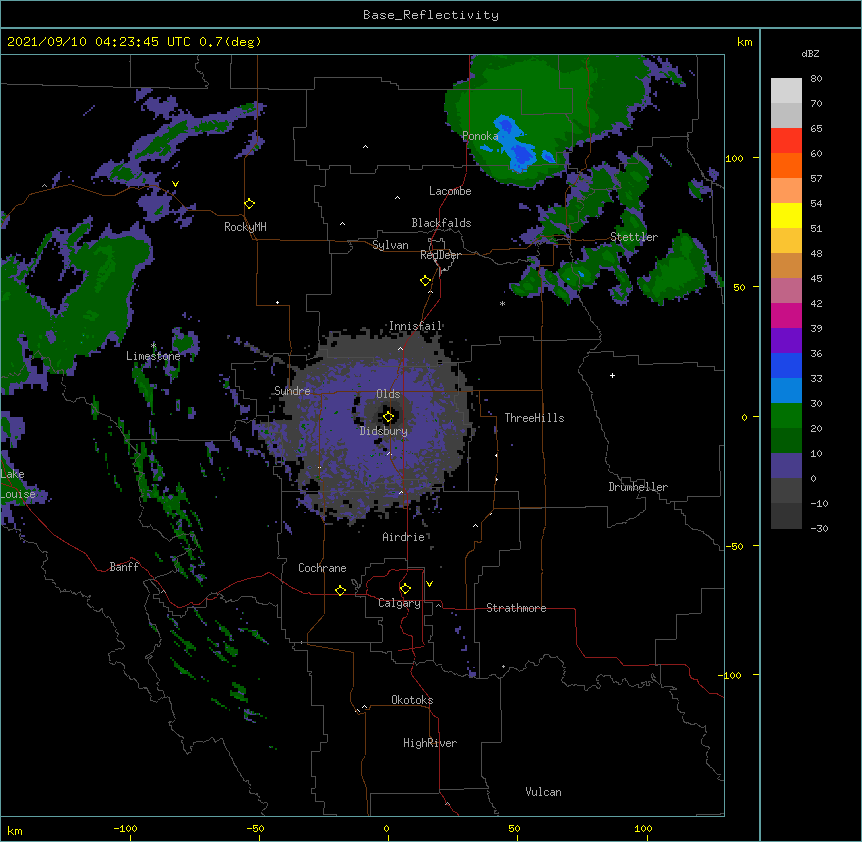Click the Okotoks city label

pyautogui.click(x=412, y=700)
